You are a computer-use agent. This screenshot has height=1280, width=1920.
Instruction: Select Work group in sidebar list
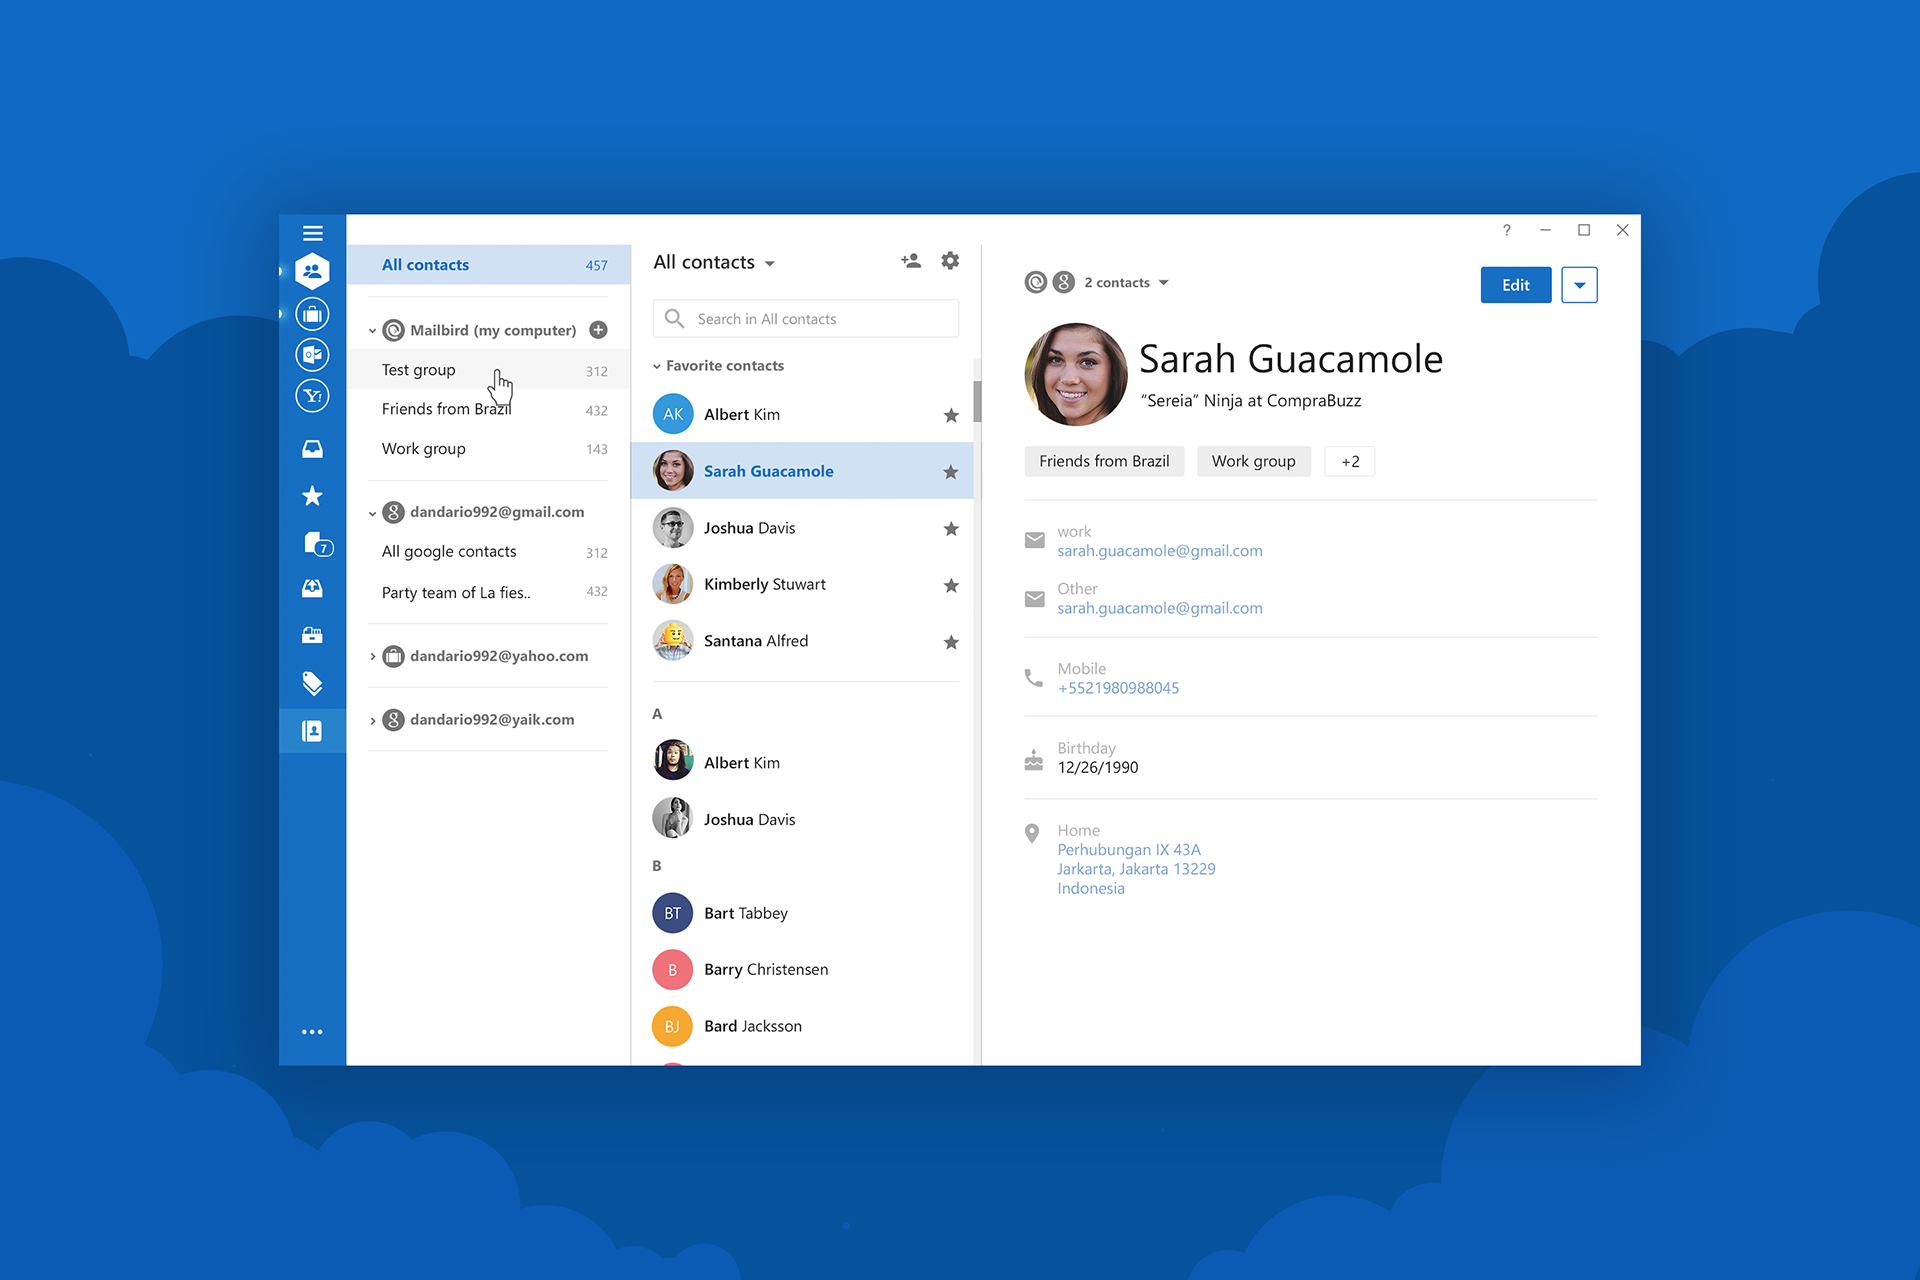pyautogui.click(x=489, y=449)
